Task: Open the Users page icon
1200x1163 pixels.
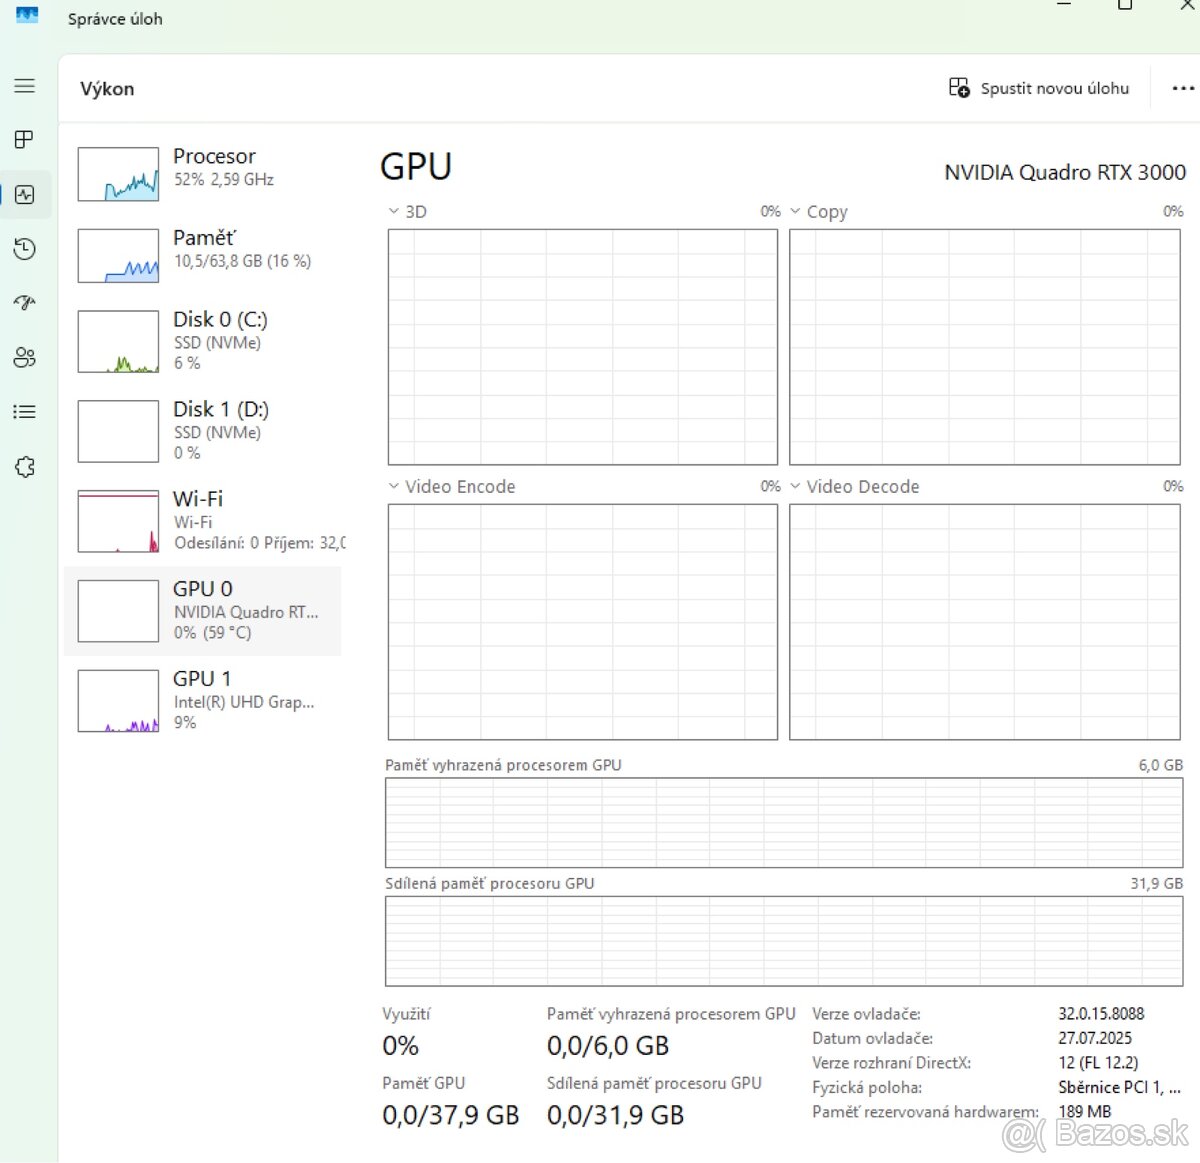Action: [x=25, y=357]
